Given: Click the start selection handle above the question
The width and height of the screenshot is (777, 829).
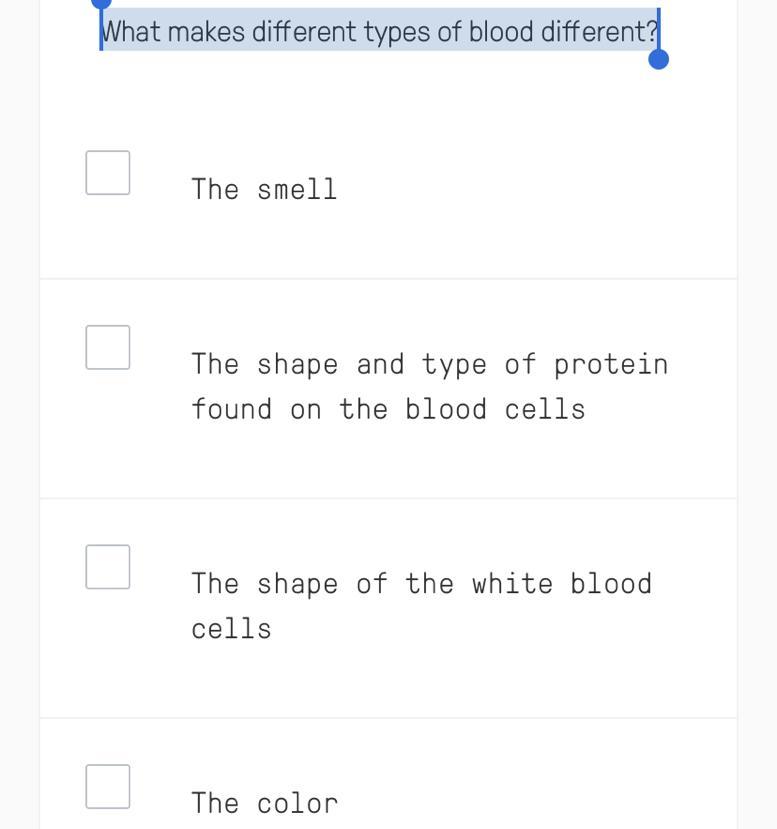Looking at the screenshot, I should [x=101, y=3].
